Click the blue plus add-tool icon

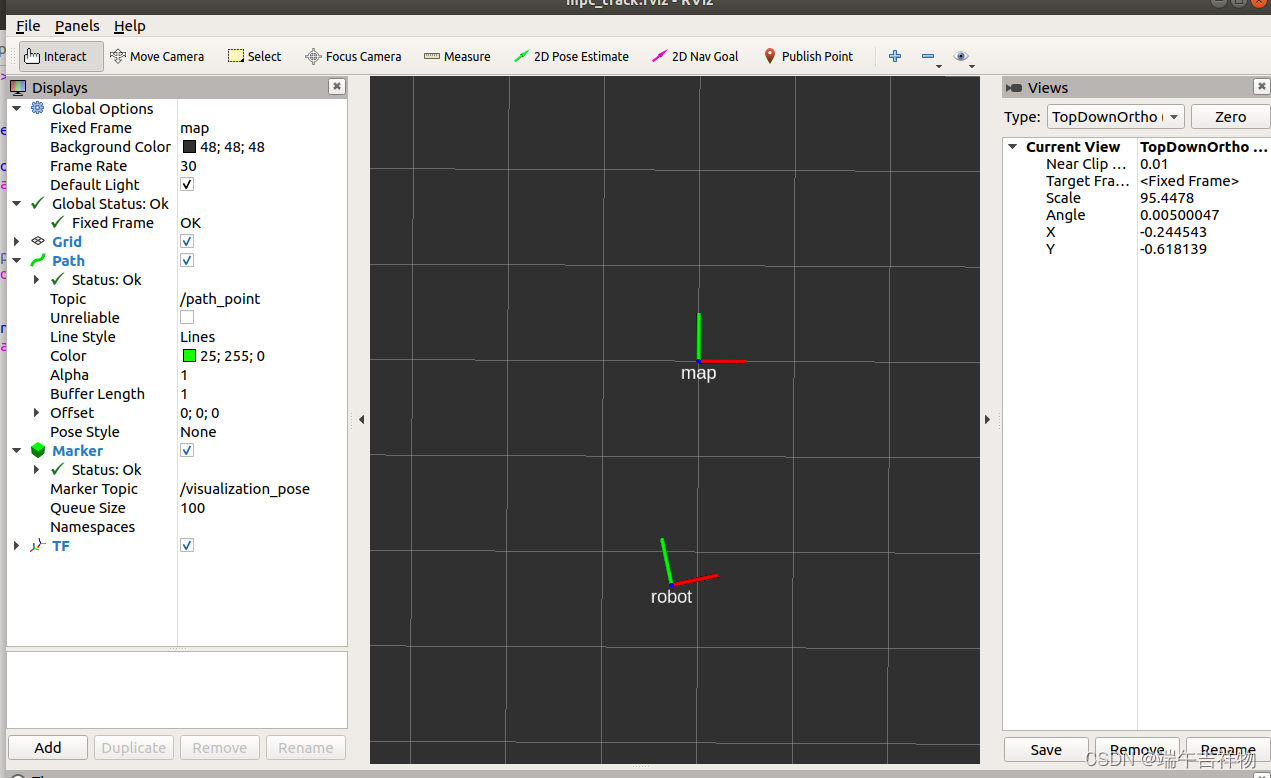(895, 56)
